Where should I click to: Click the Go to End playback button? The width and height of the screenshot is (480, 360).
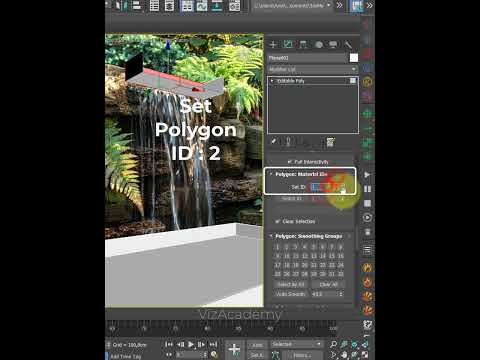pyautogui.click(x=213, y=344)
